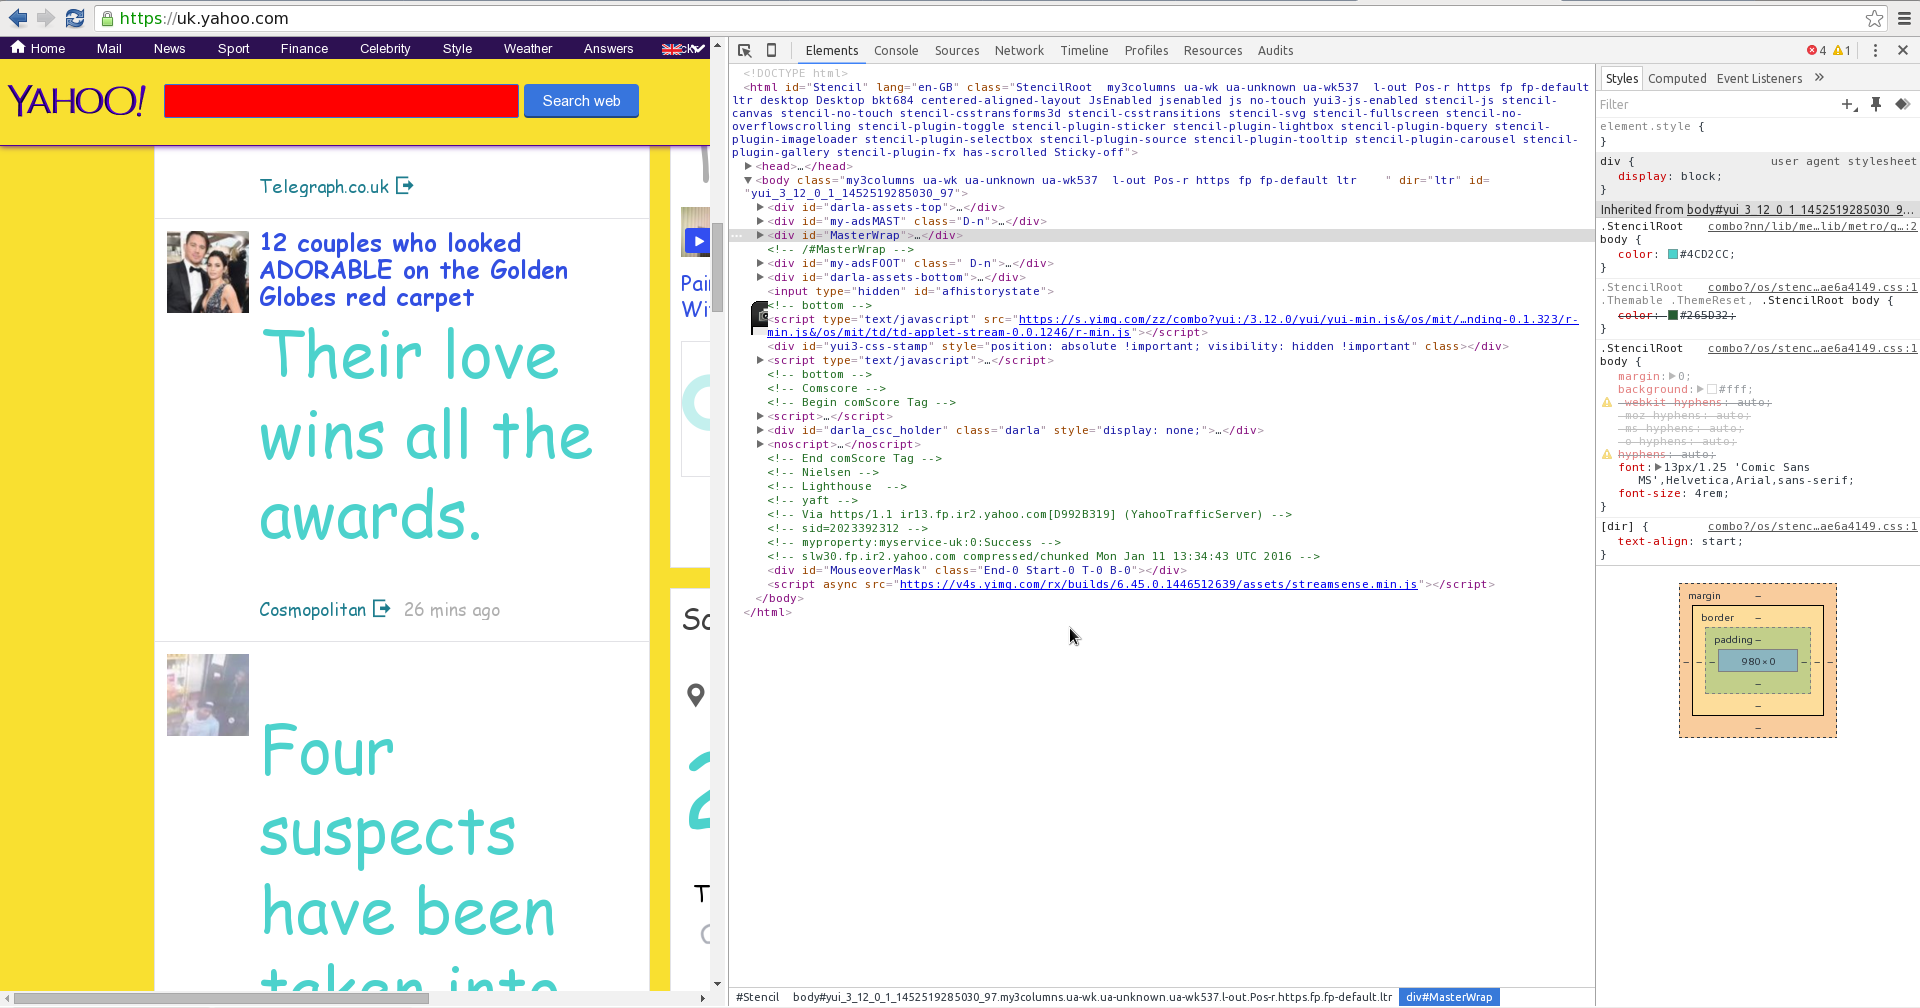The height and width of the screenshot is (1008, 1920).
Task: Click the 980×0 box model content
Action: [x=1757, y=661]
